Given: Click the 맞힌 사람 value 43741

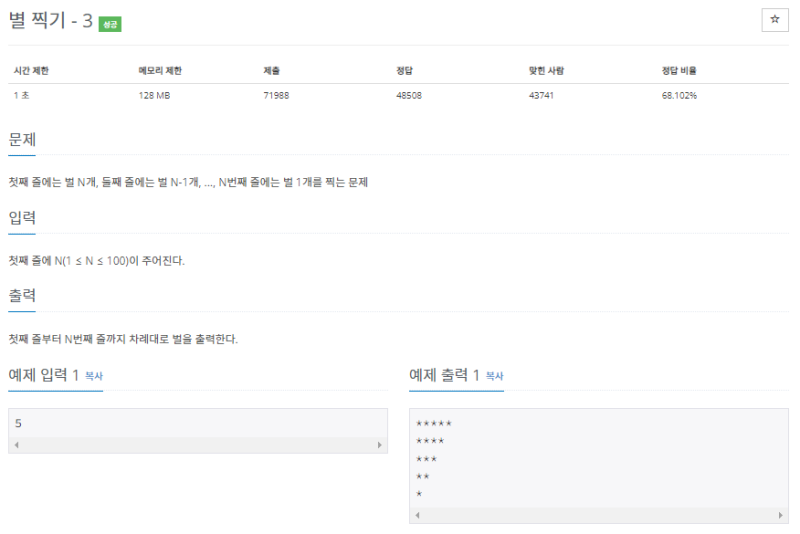Looking at the screenshot, I should point(541,95).
